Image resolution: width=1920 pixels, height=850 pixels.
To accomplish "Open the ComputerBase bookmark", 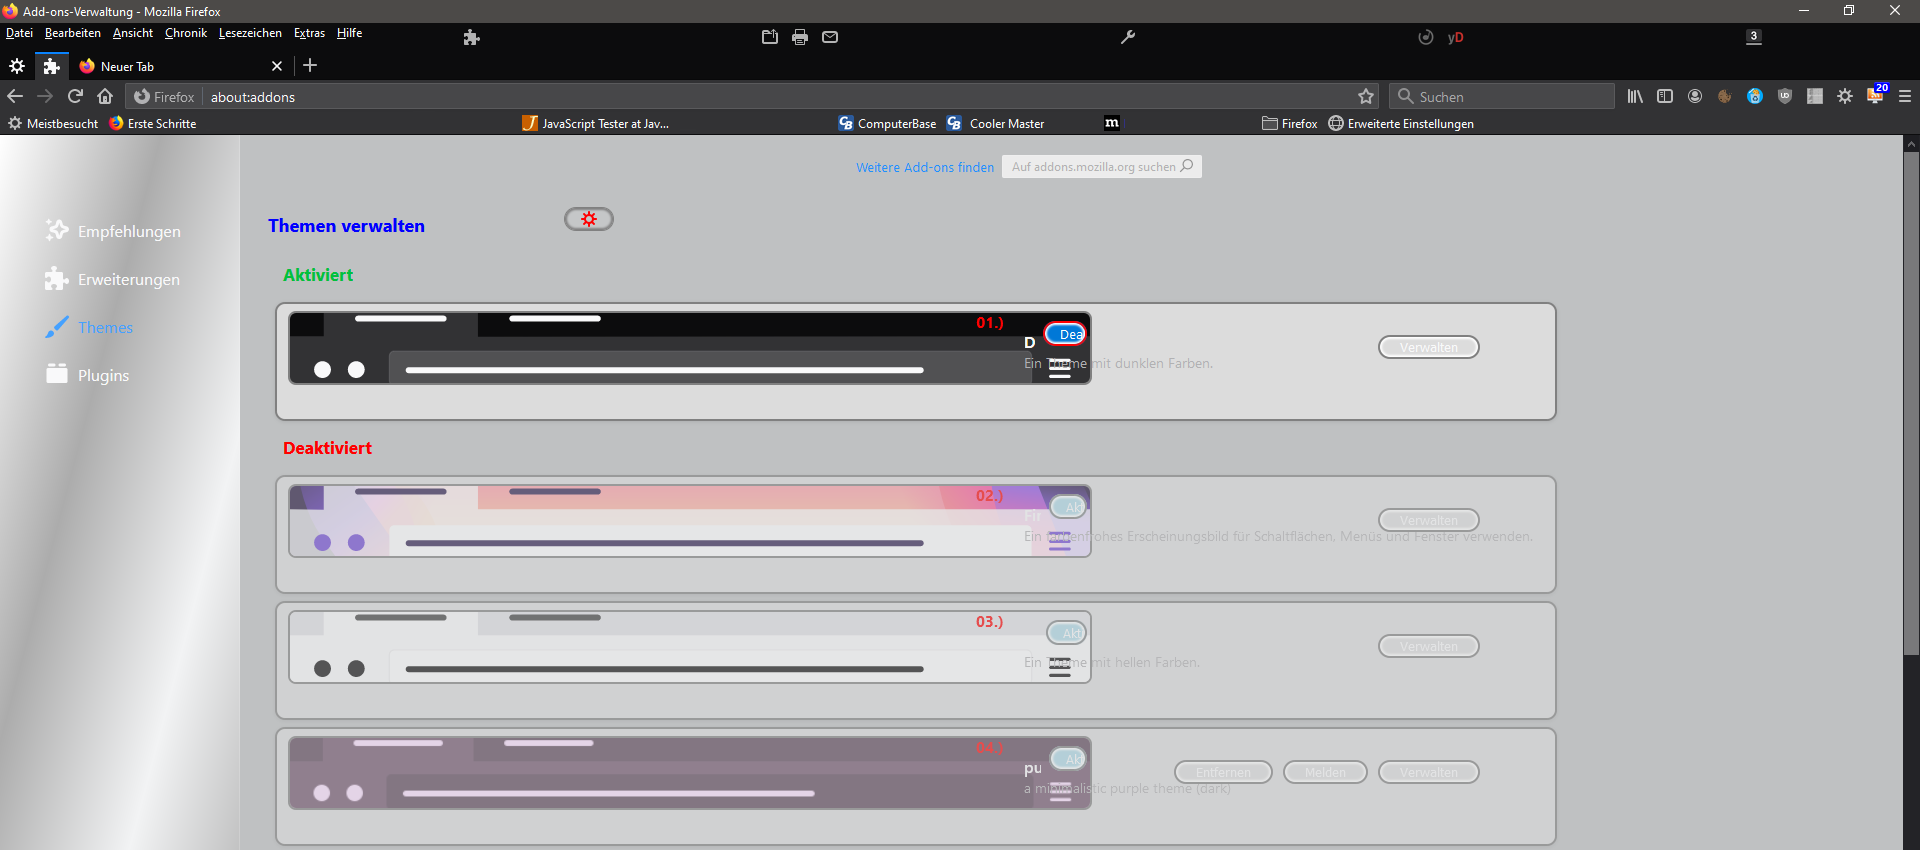I will 888,123.
